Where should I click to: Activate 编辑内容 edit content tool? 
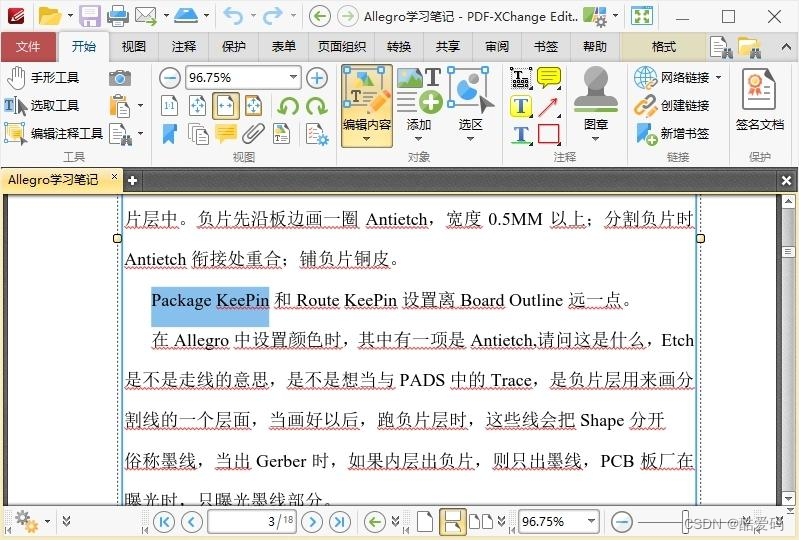(x=367, y=106)
